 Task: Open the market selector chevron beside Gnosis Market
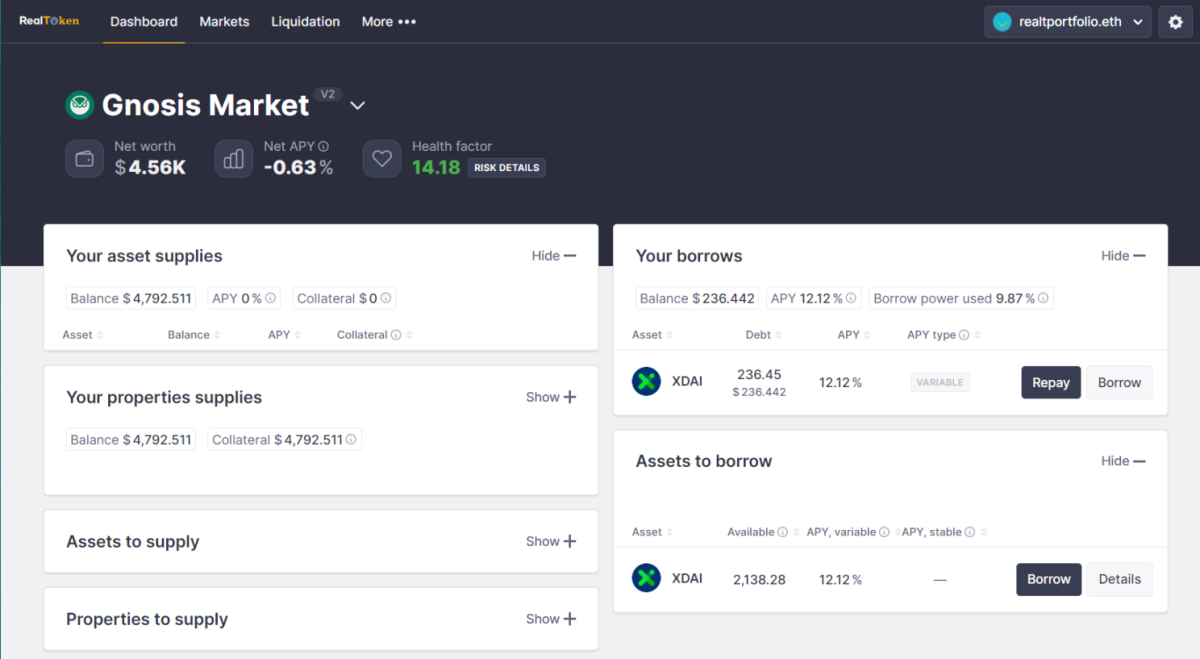click(x=357, y=104)
